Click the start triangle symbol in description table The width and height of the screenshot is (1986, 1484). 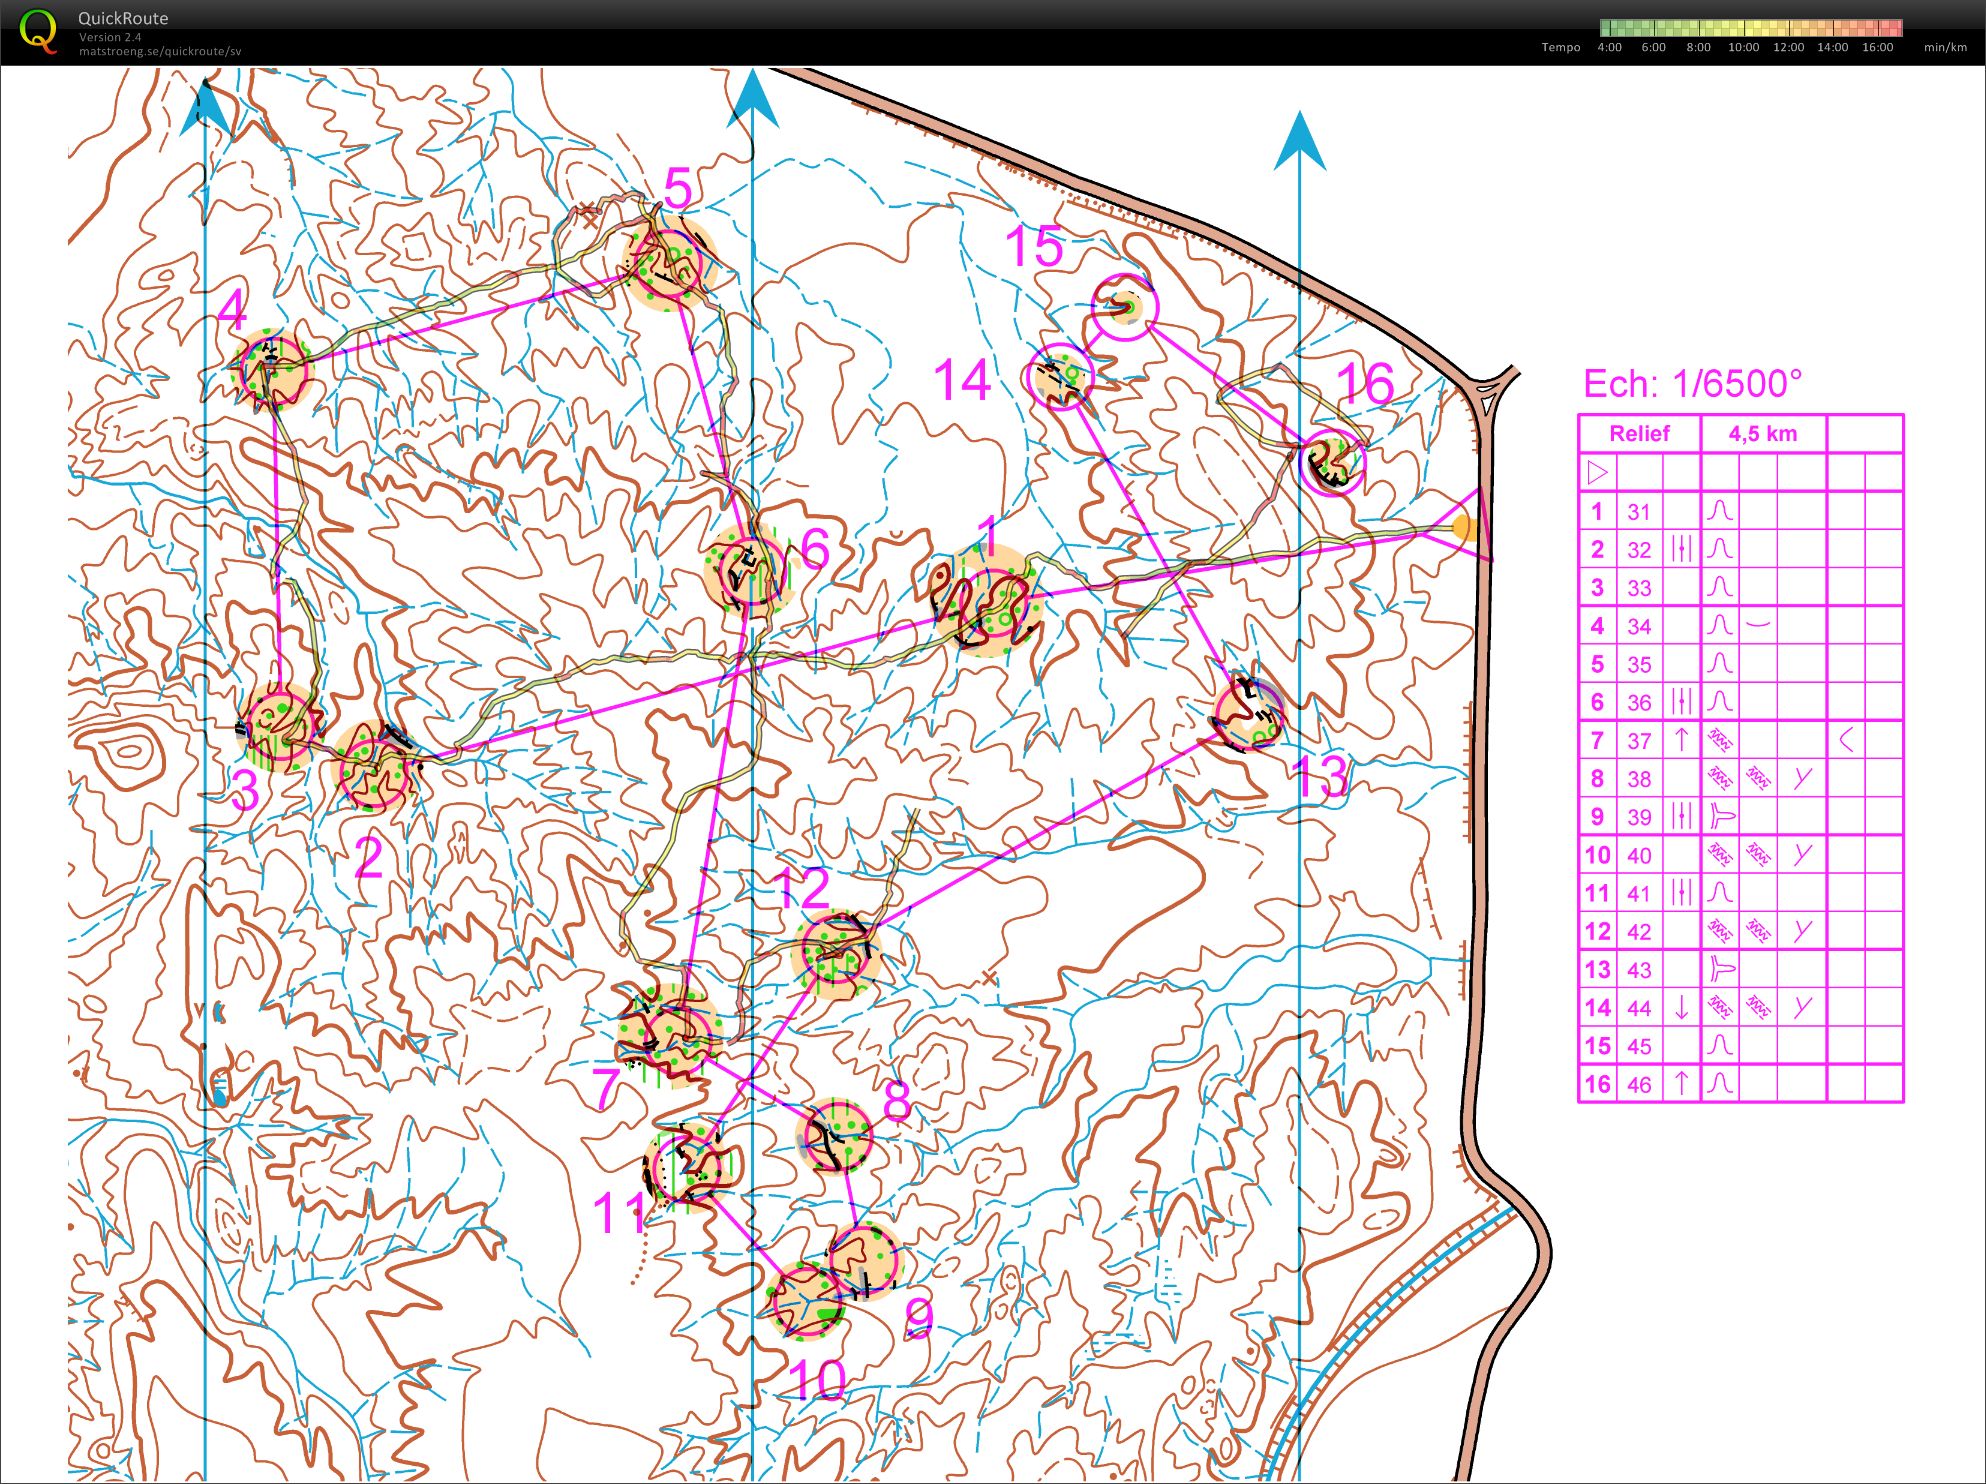[x=1597, y=471]
